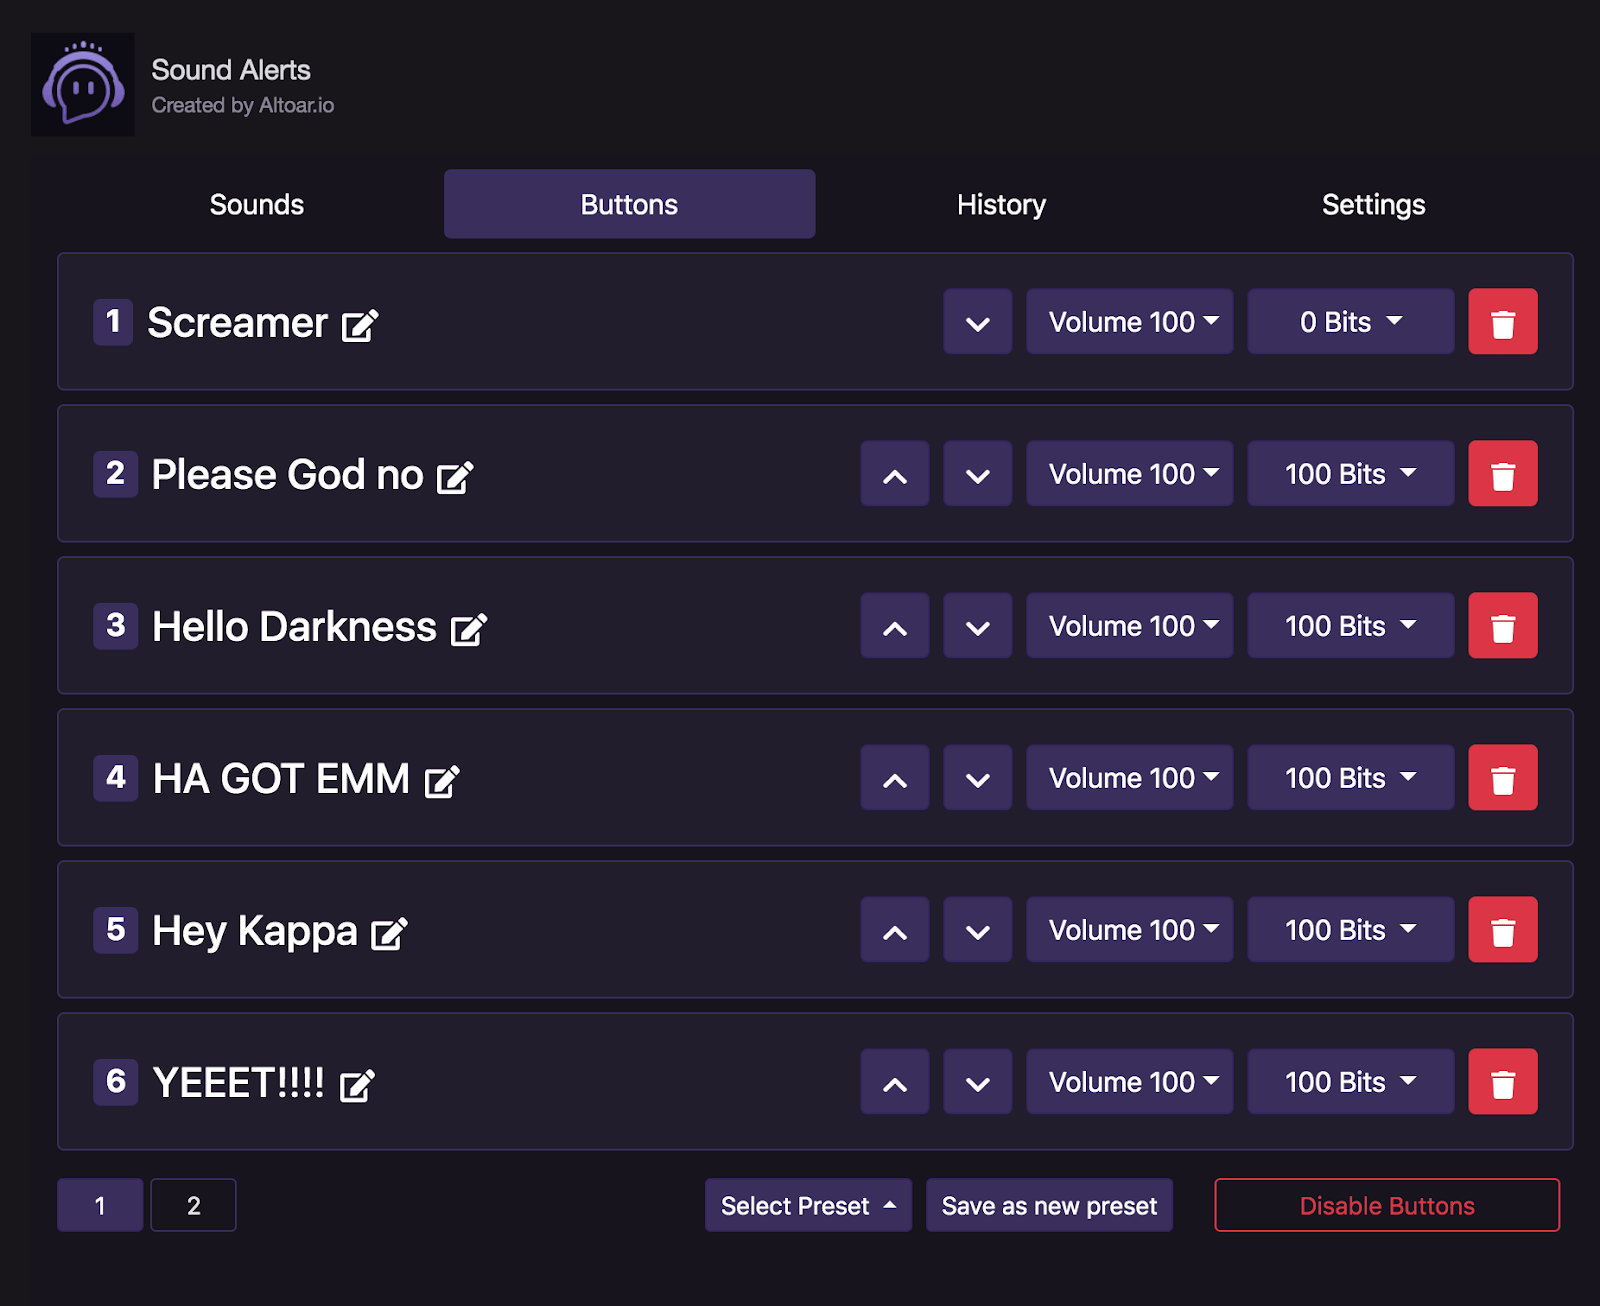This screenshot has height=1306, width=1600.
Task: Expand the Select Preset menu
Action: pyautogui.click(x=808, y=1205)
